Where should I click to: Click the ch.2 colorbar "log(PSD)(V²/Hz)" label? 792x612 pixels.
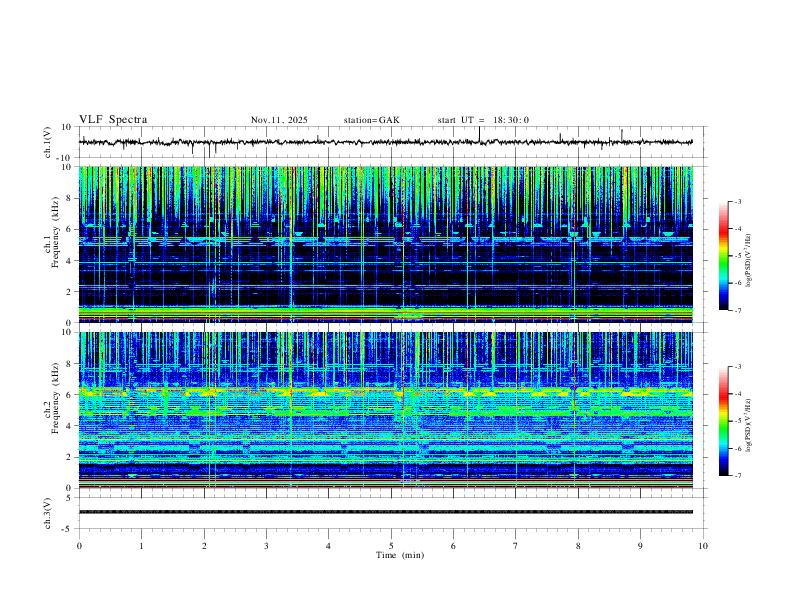(749, 425)
